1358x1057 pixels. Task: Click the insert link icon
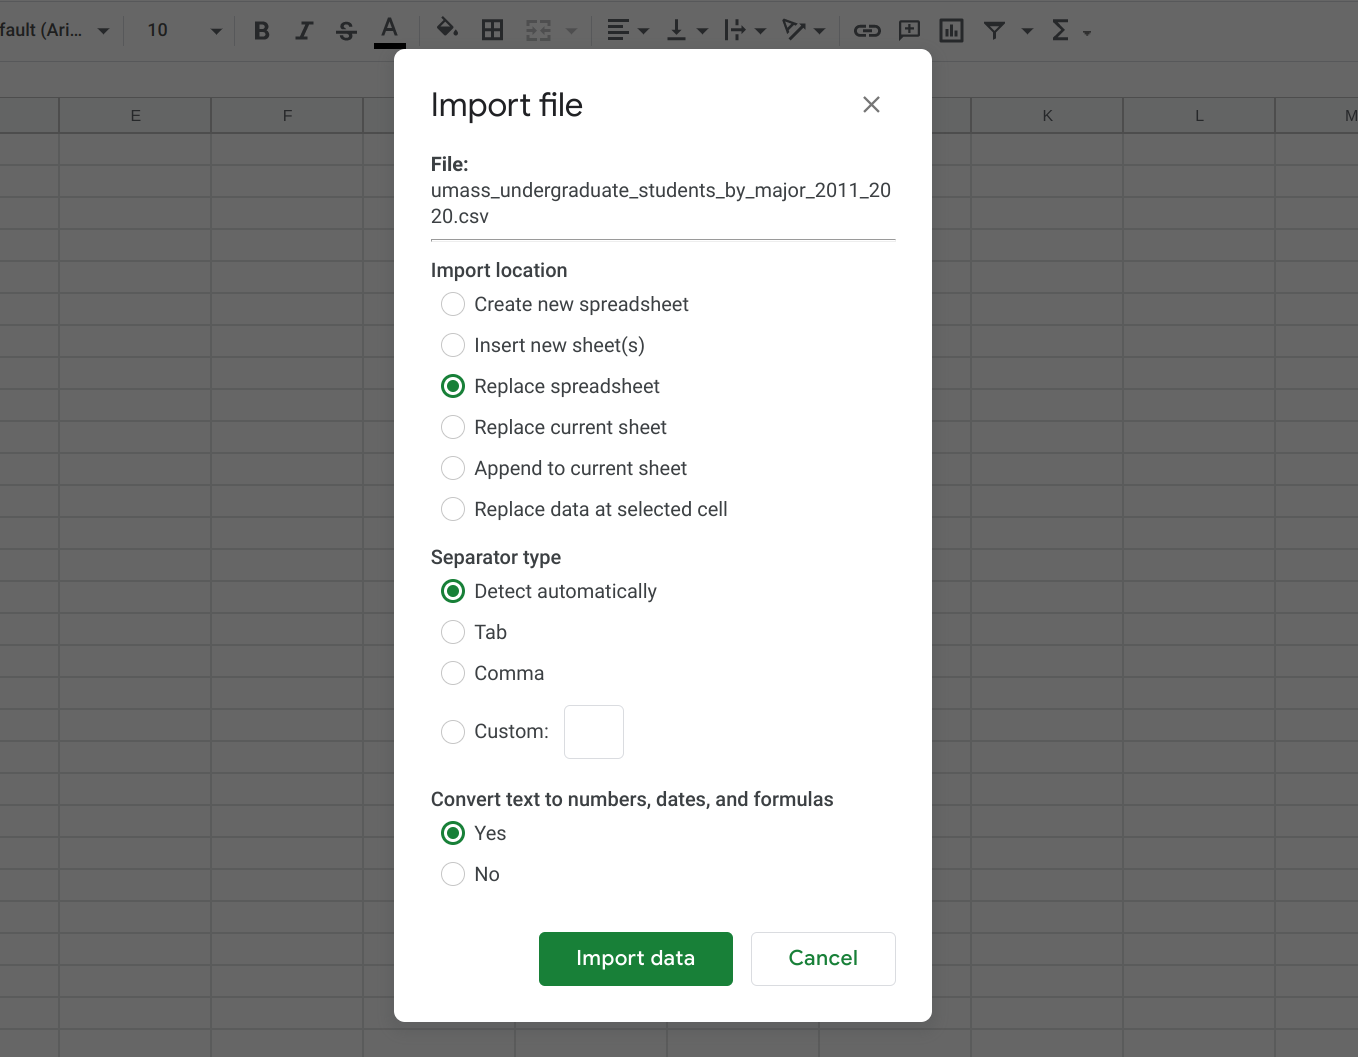tap(866, 31)
